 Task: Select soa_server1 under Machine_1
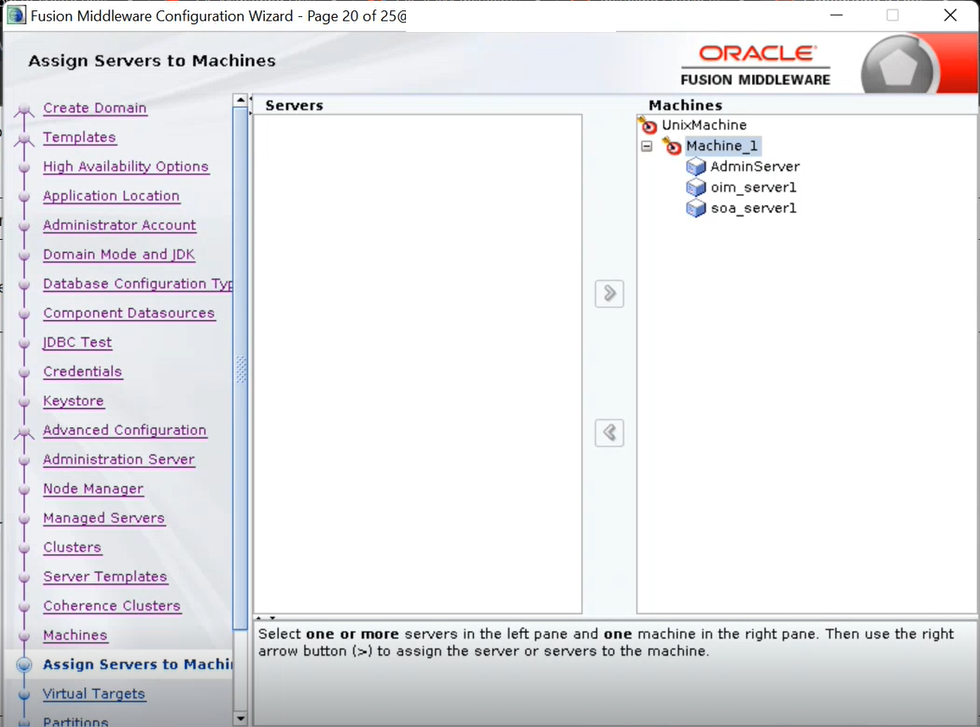point(753,208)
